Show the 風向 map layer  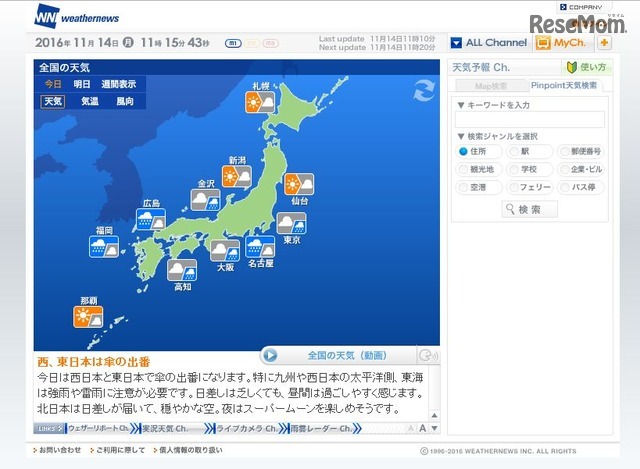(124, 101)
